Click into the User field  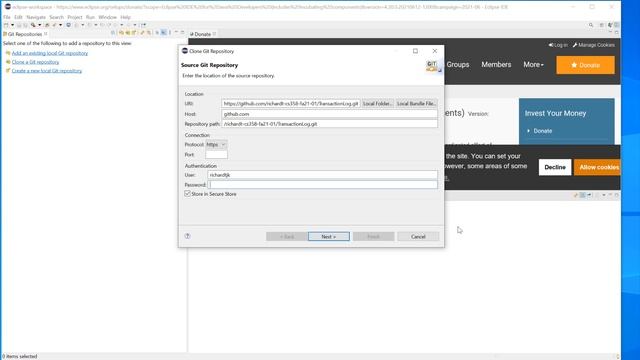tap(322, 175)
